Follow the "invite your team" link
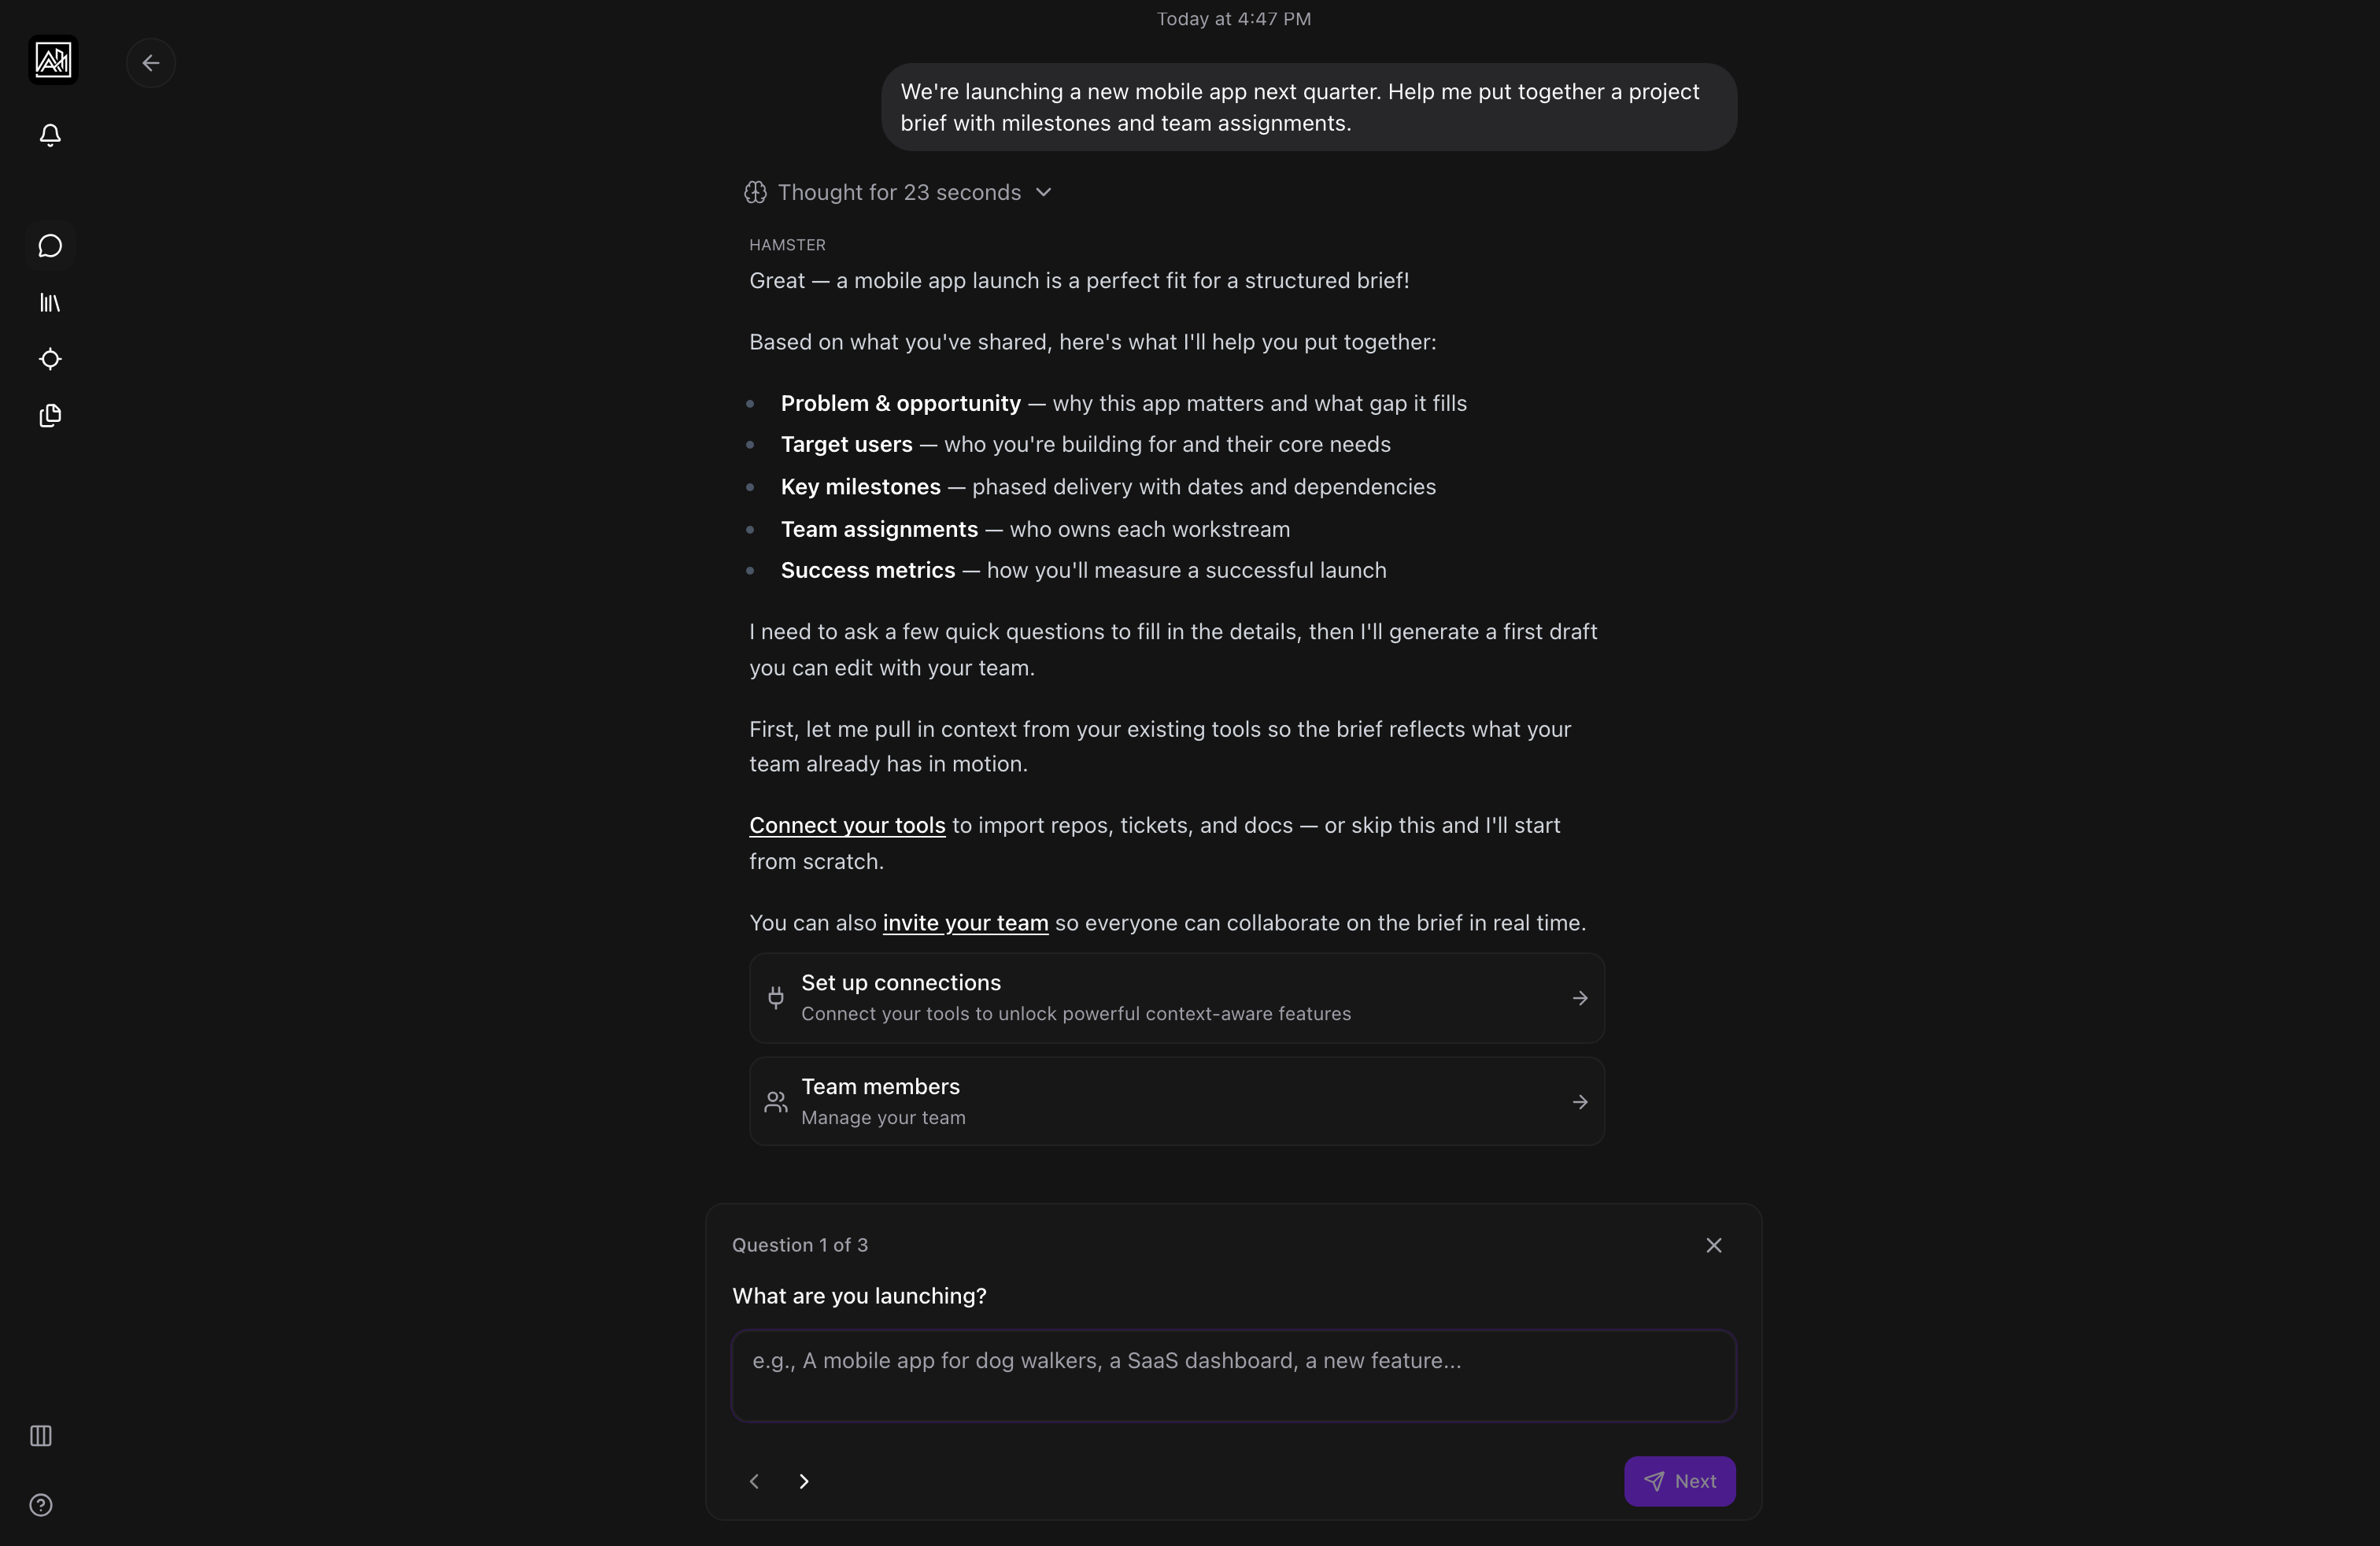Screen dimensions: 2380x1546 (965, 923)
